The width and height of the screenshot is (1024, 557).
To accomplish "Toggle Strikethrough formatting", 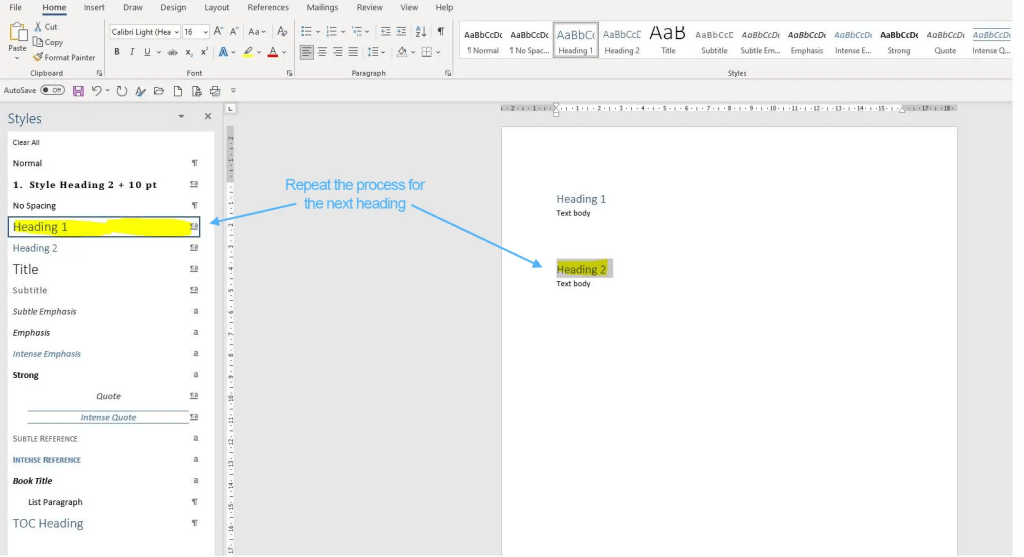I will pos(172,52).
